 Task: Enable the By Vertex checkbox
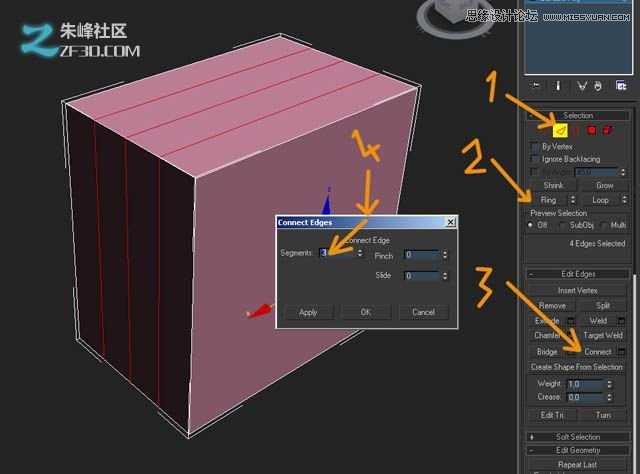coord(535,146)
